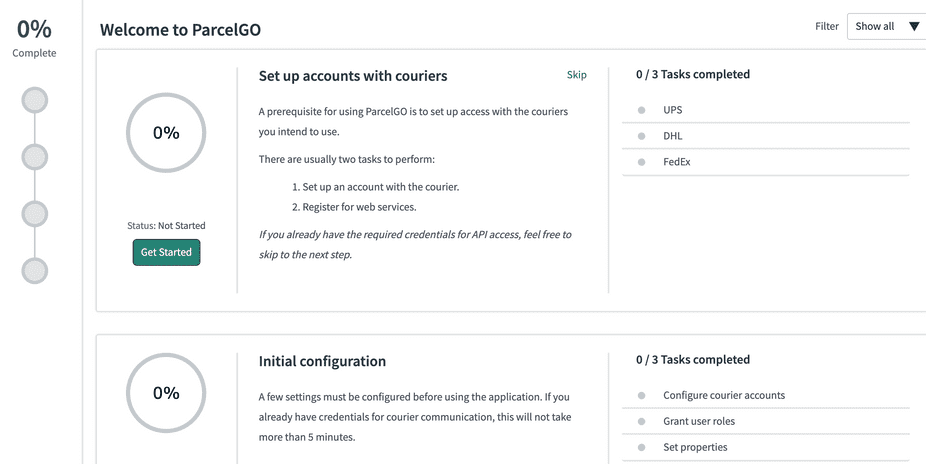The width and height of the screenshot is (926, 464).
Task: Click the third step circle in the progress sidebar
Action: coord(35,214)
